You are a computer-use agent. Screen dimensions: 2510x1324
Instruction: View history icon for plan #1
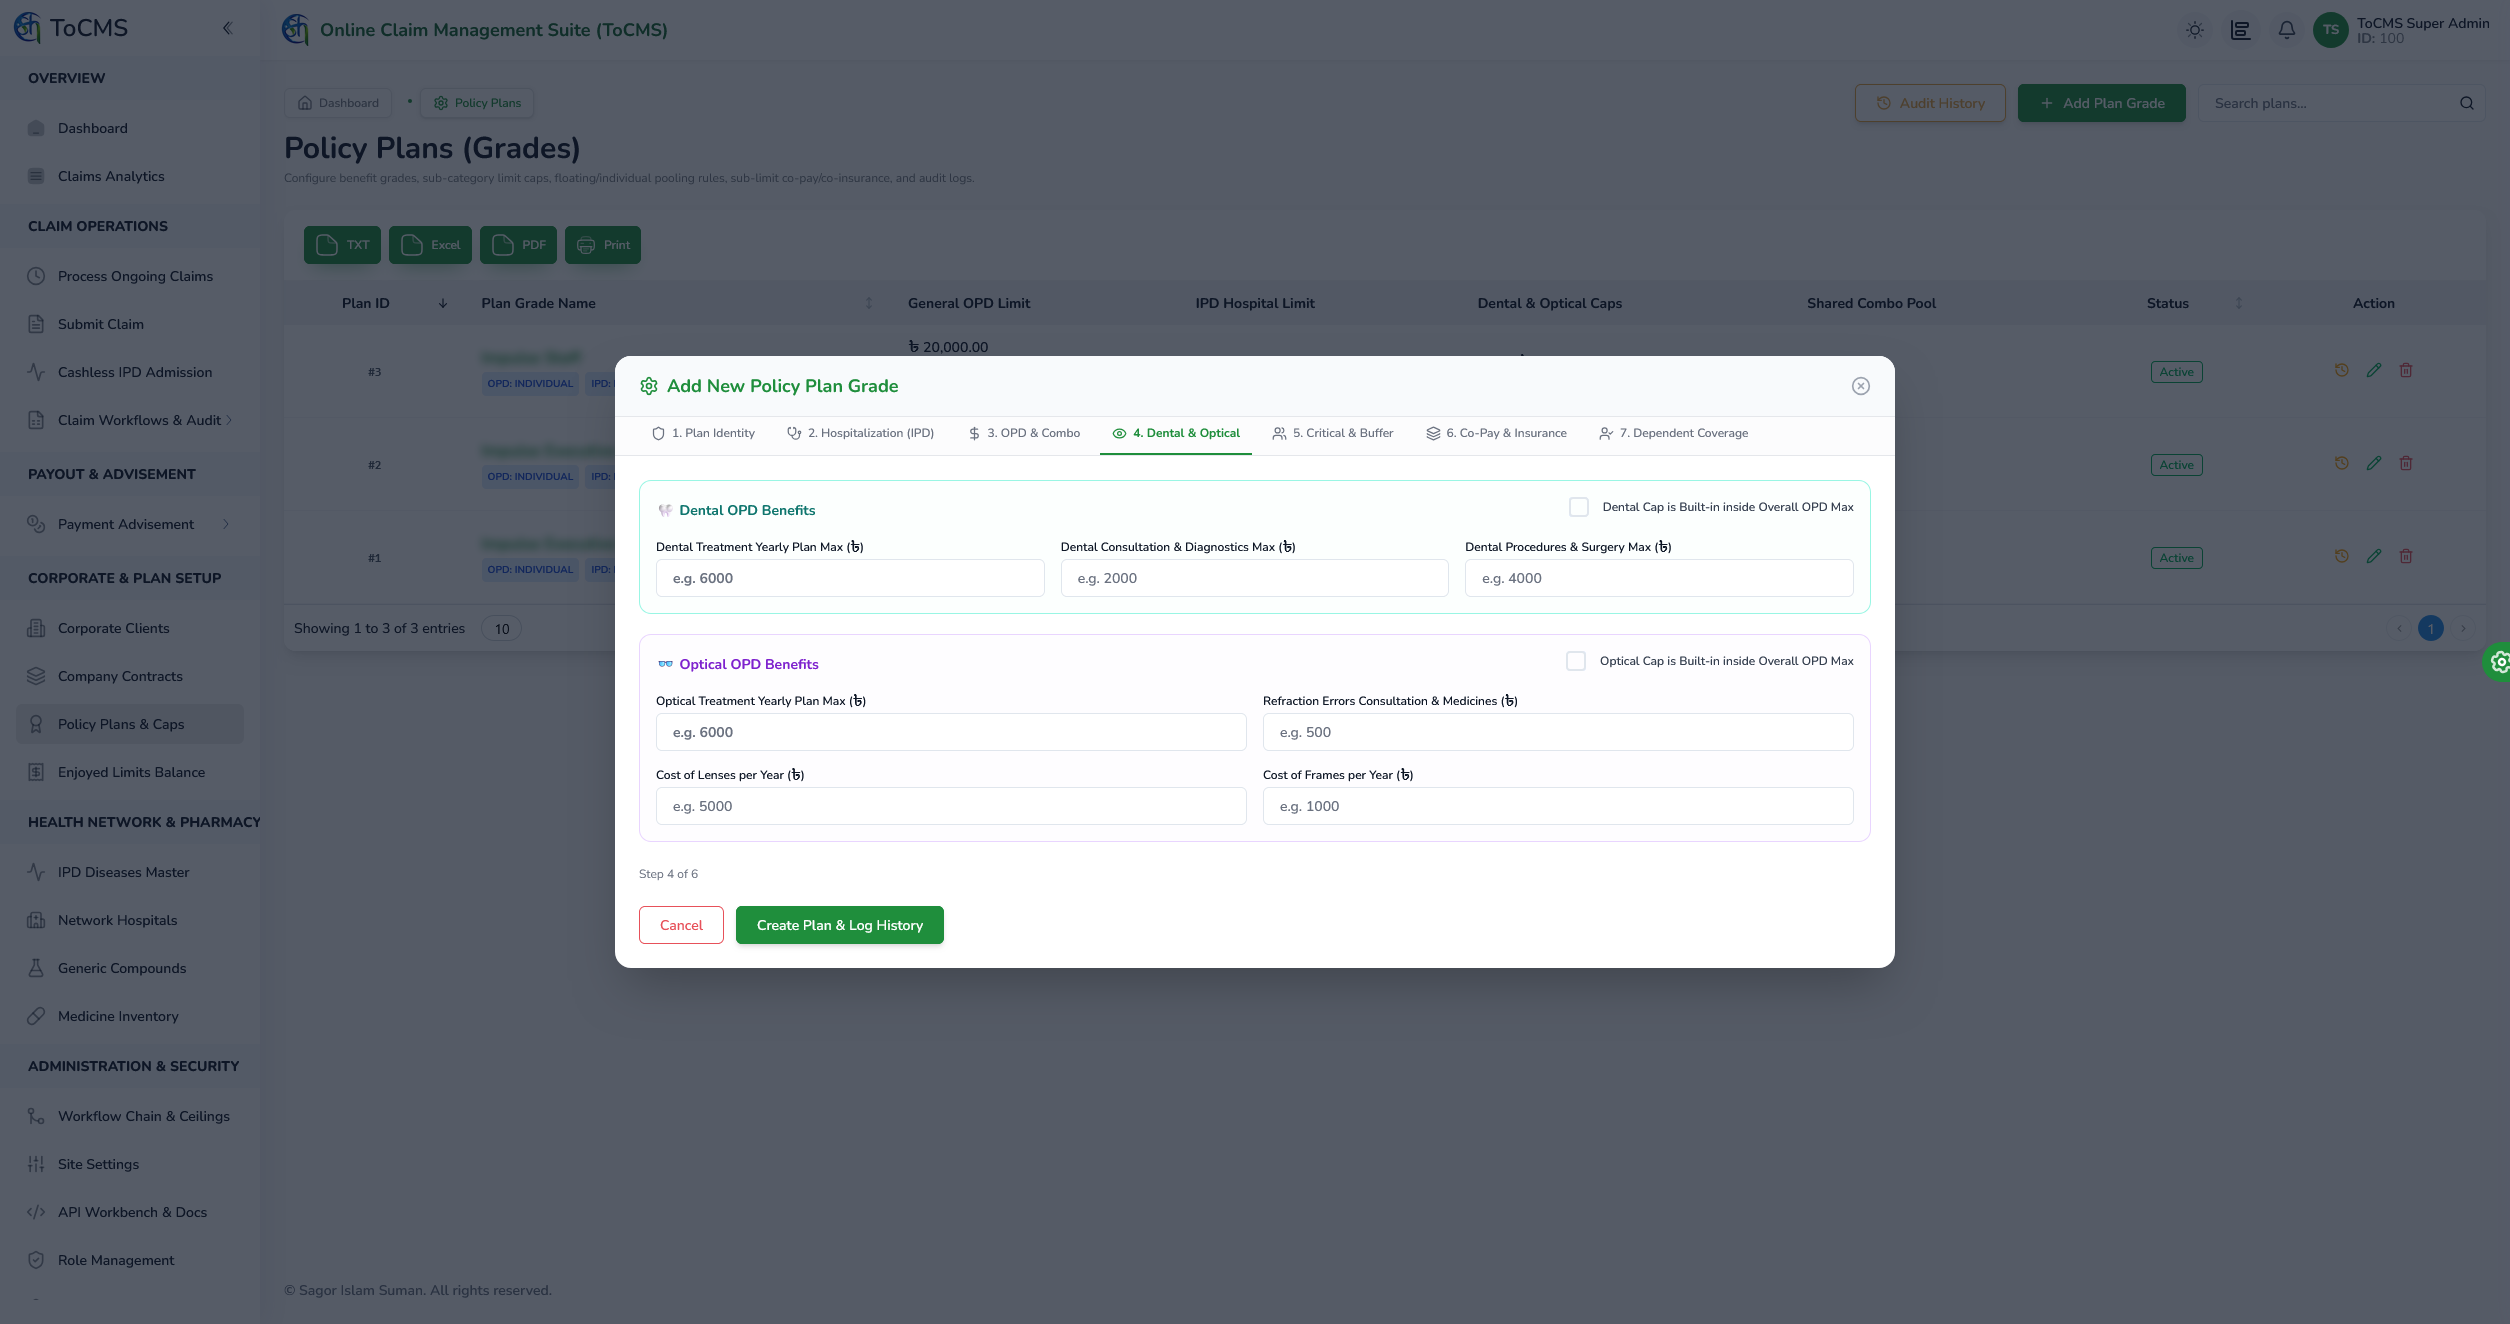[x=2342, y=557]
